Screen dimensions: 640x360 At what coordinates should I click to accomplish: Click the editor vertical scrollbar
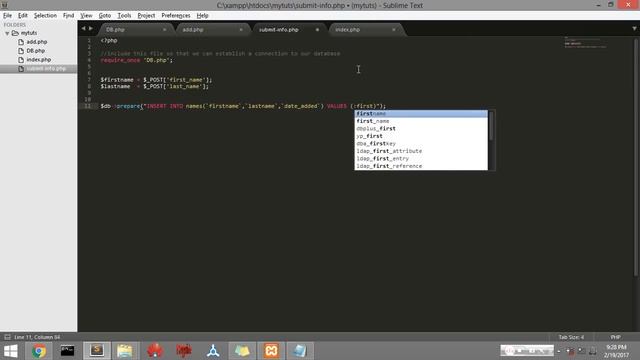(636, 157)
